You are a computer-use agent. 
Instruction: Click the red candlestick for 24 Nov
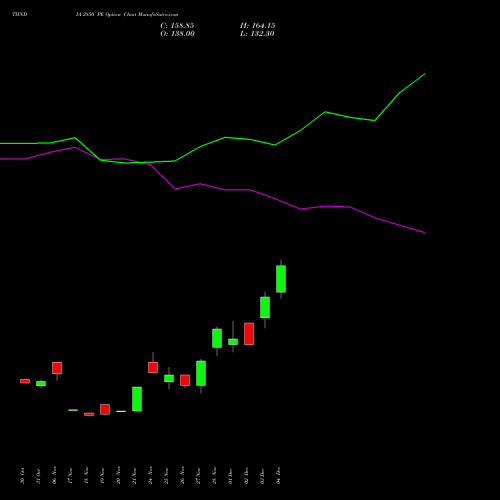point(153,367)
